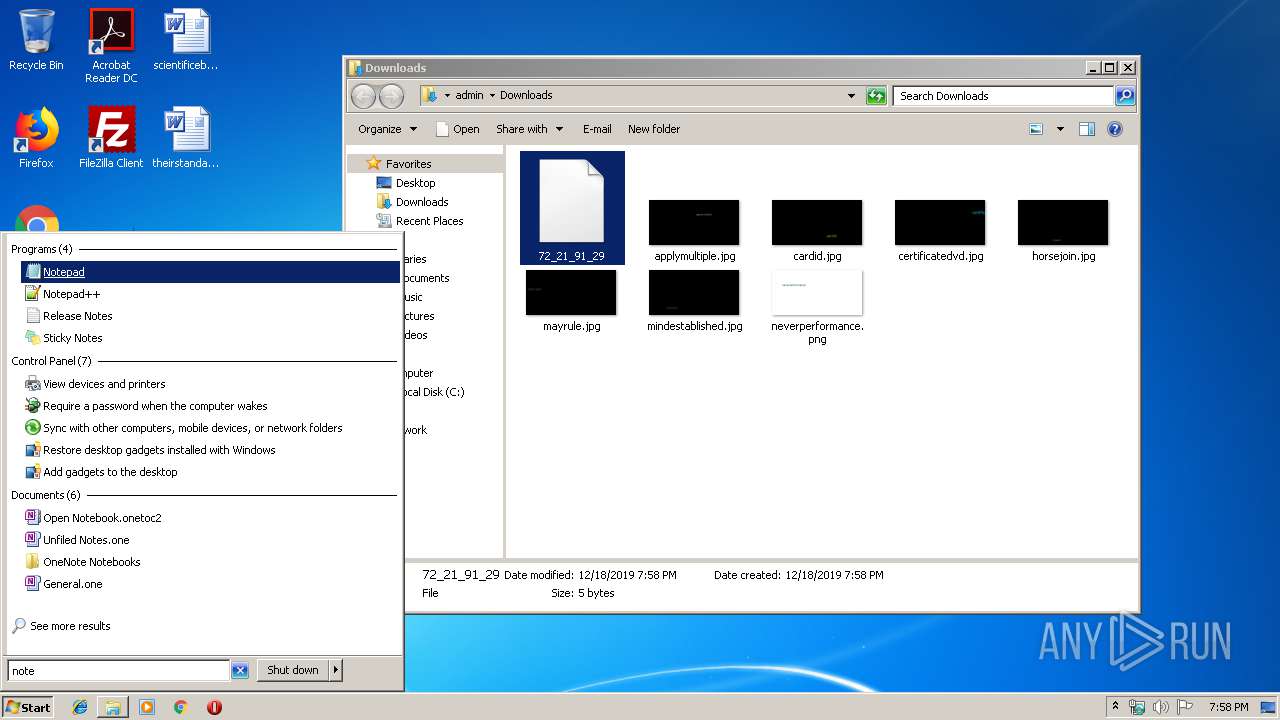Click the Shut down button
Image resolution: width=1280 pixels, height=720 pixels.
293,670
